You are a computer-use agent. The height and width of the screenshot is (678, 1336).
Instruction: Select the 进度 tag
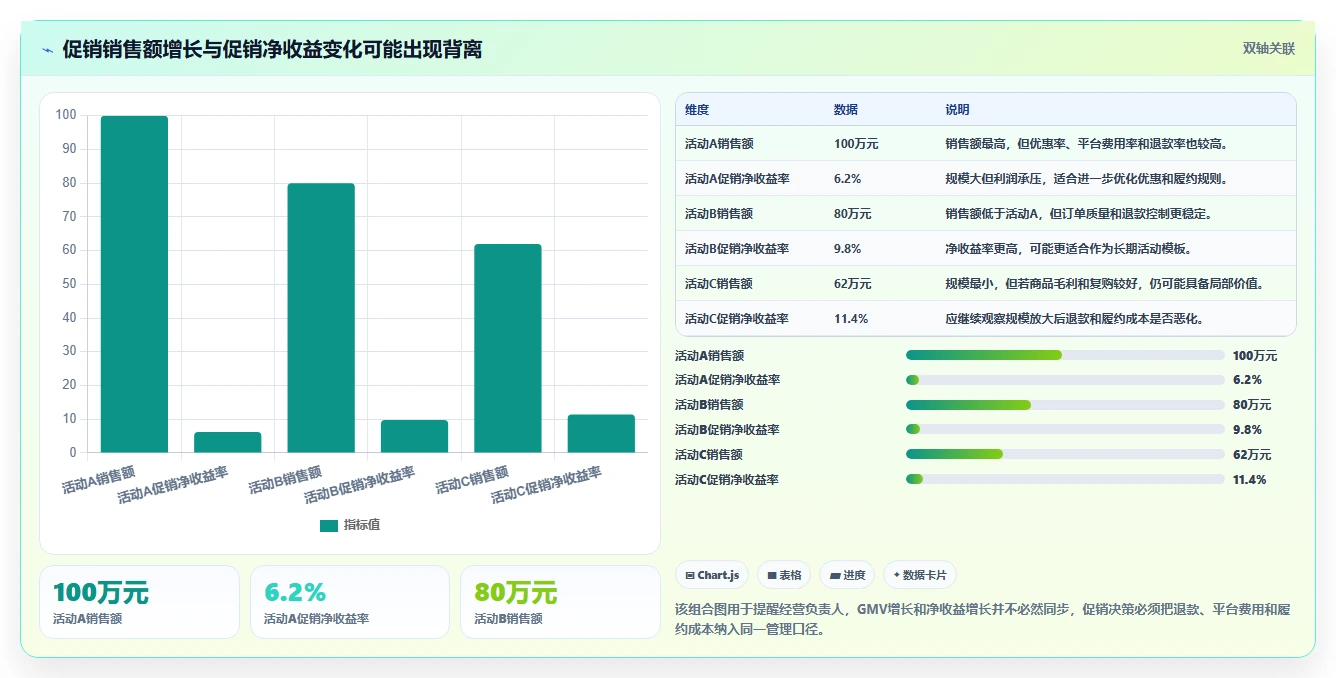(847, 575)
